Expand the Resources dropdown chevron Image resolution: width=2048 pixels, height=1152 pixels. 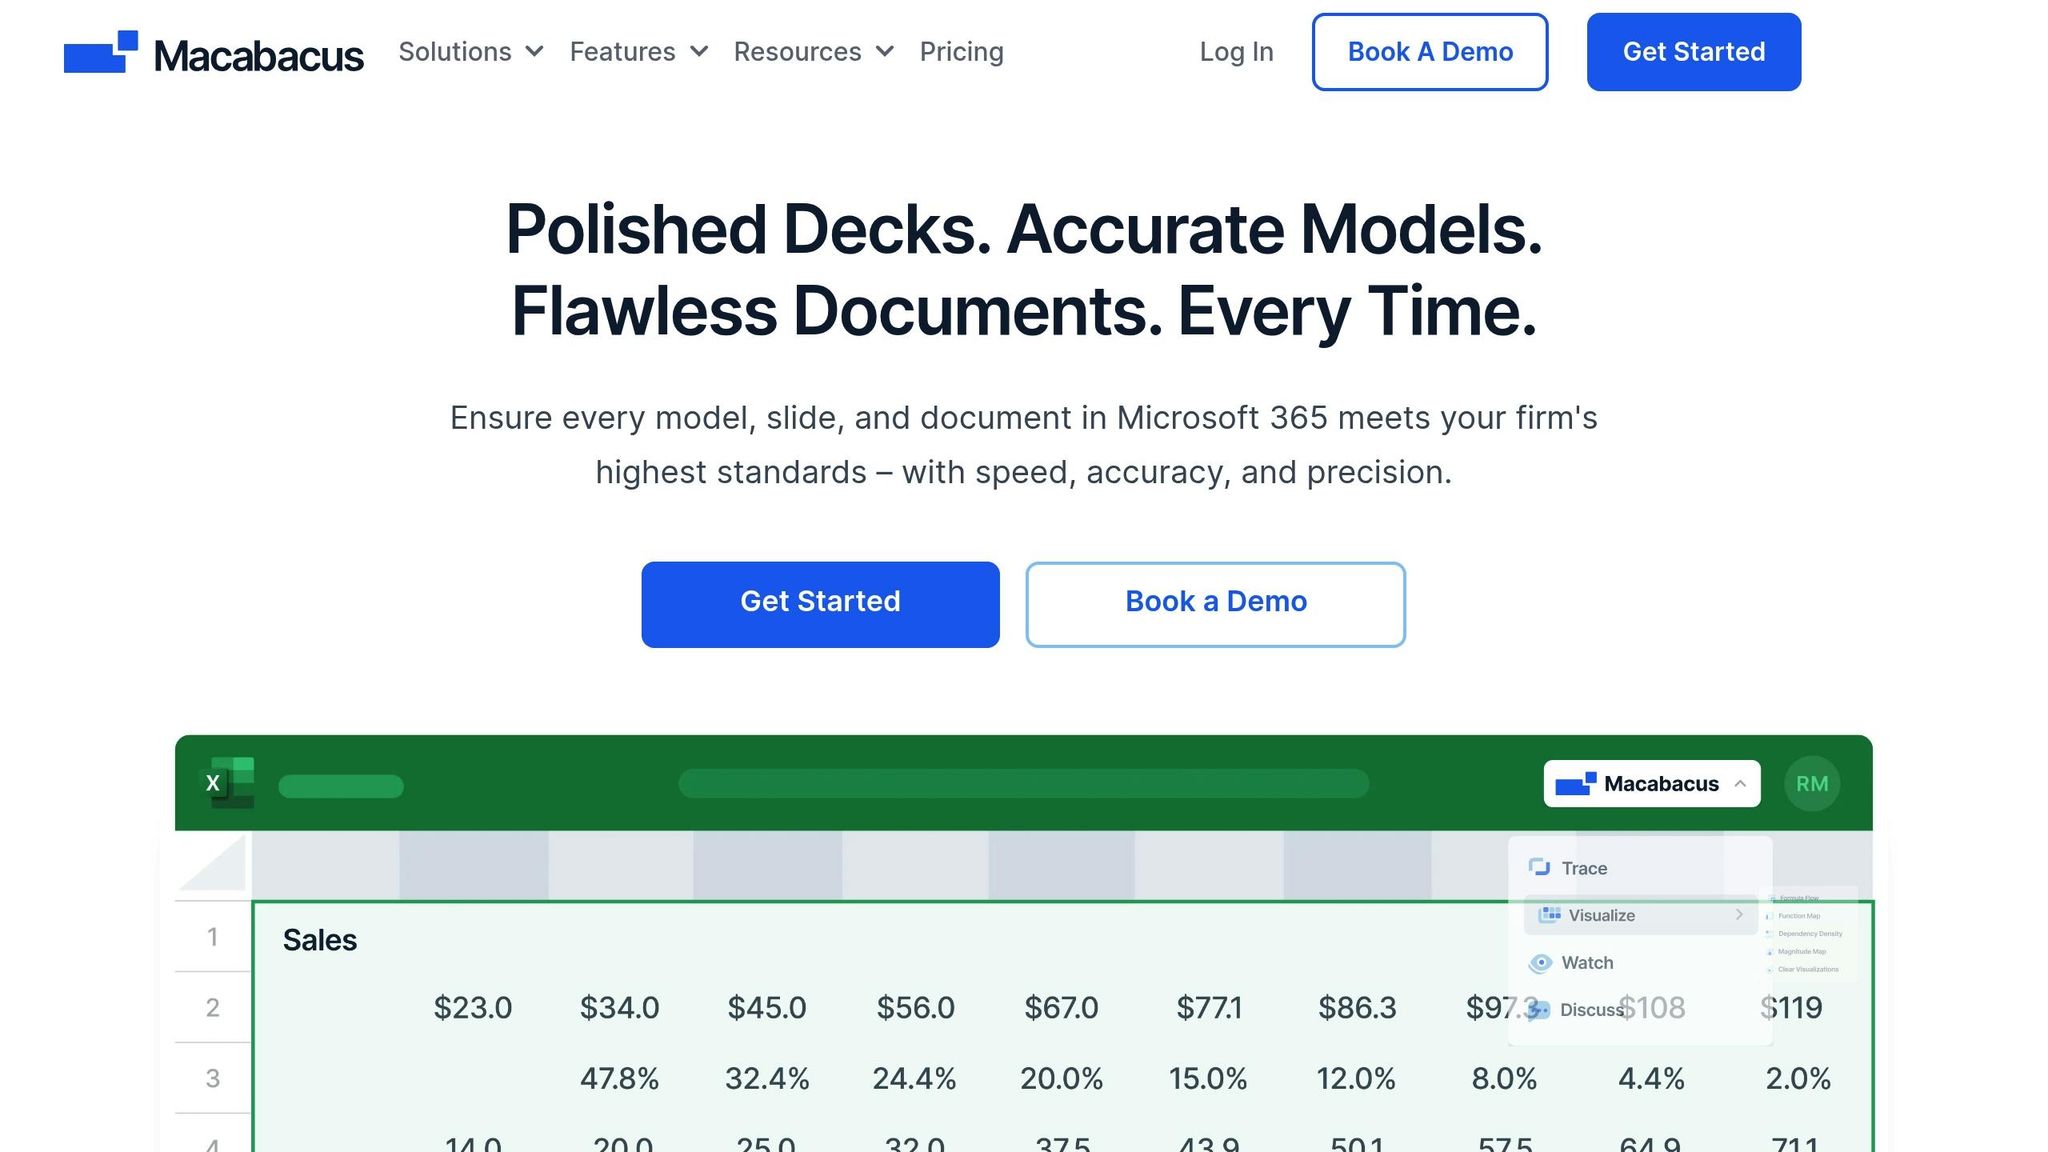885,52
